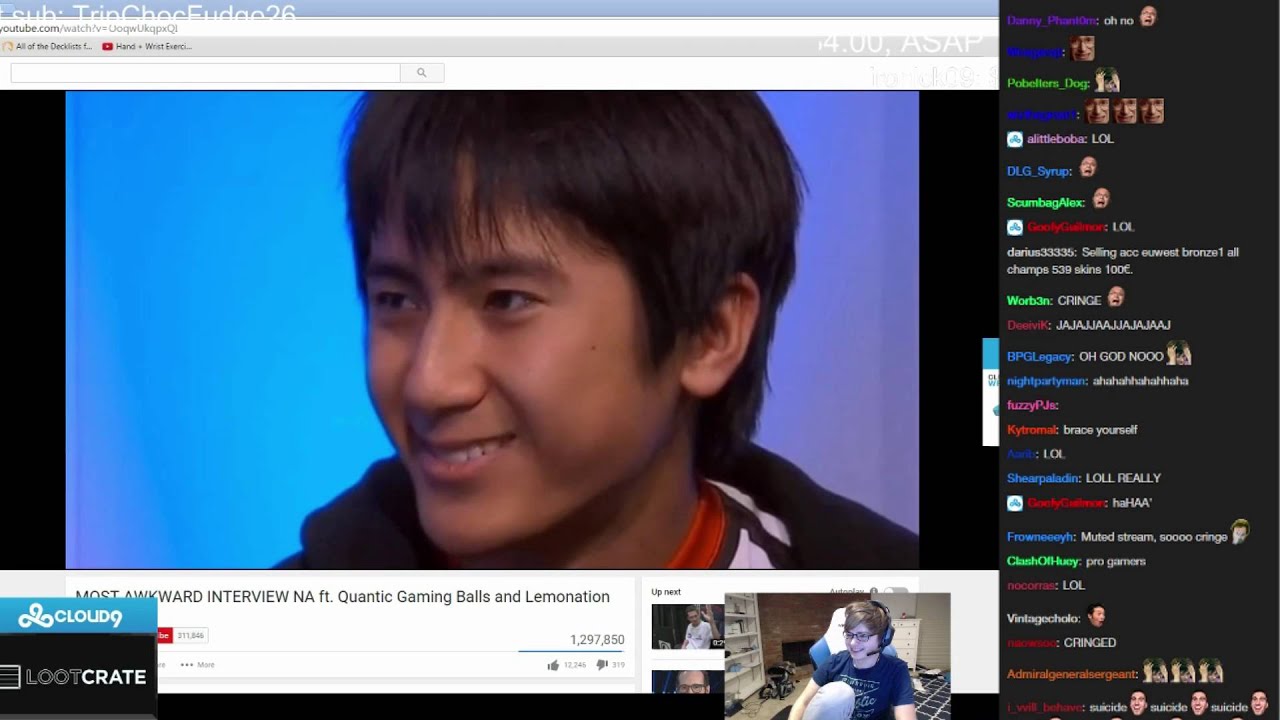Screen dimensions: 1280x720
Task: Open the first Up next video thumbnail
Action: [687, 627]
